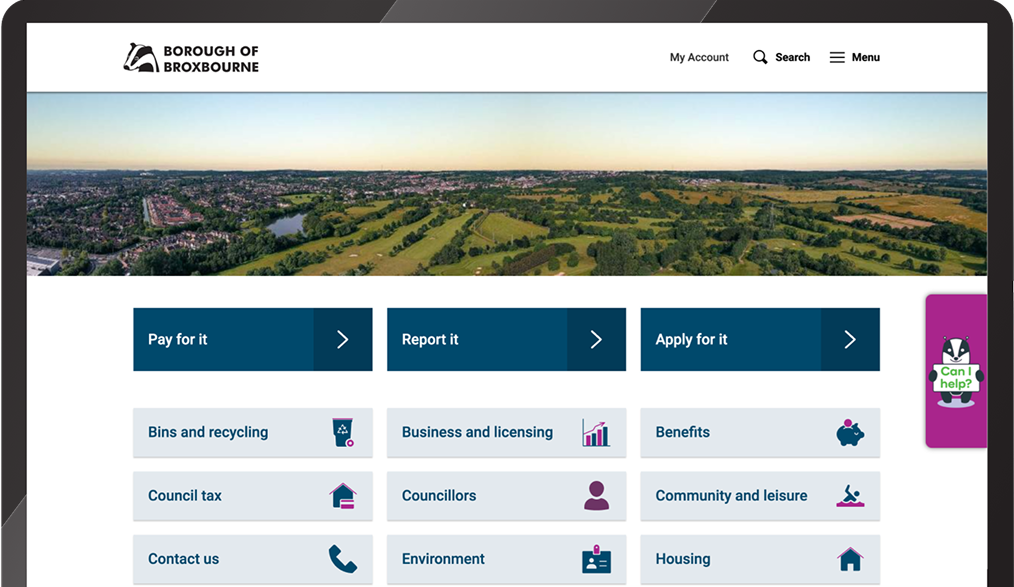Screen dimensions: 1014x587
Task: Open My Account in the header
Action: pyautogui.click(x=699, y=57)
